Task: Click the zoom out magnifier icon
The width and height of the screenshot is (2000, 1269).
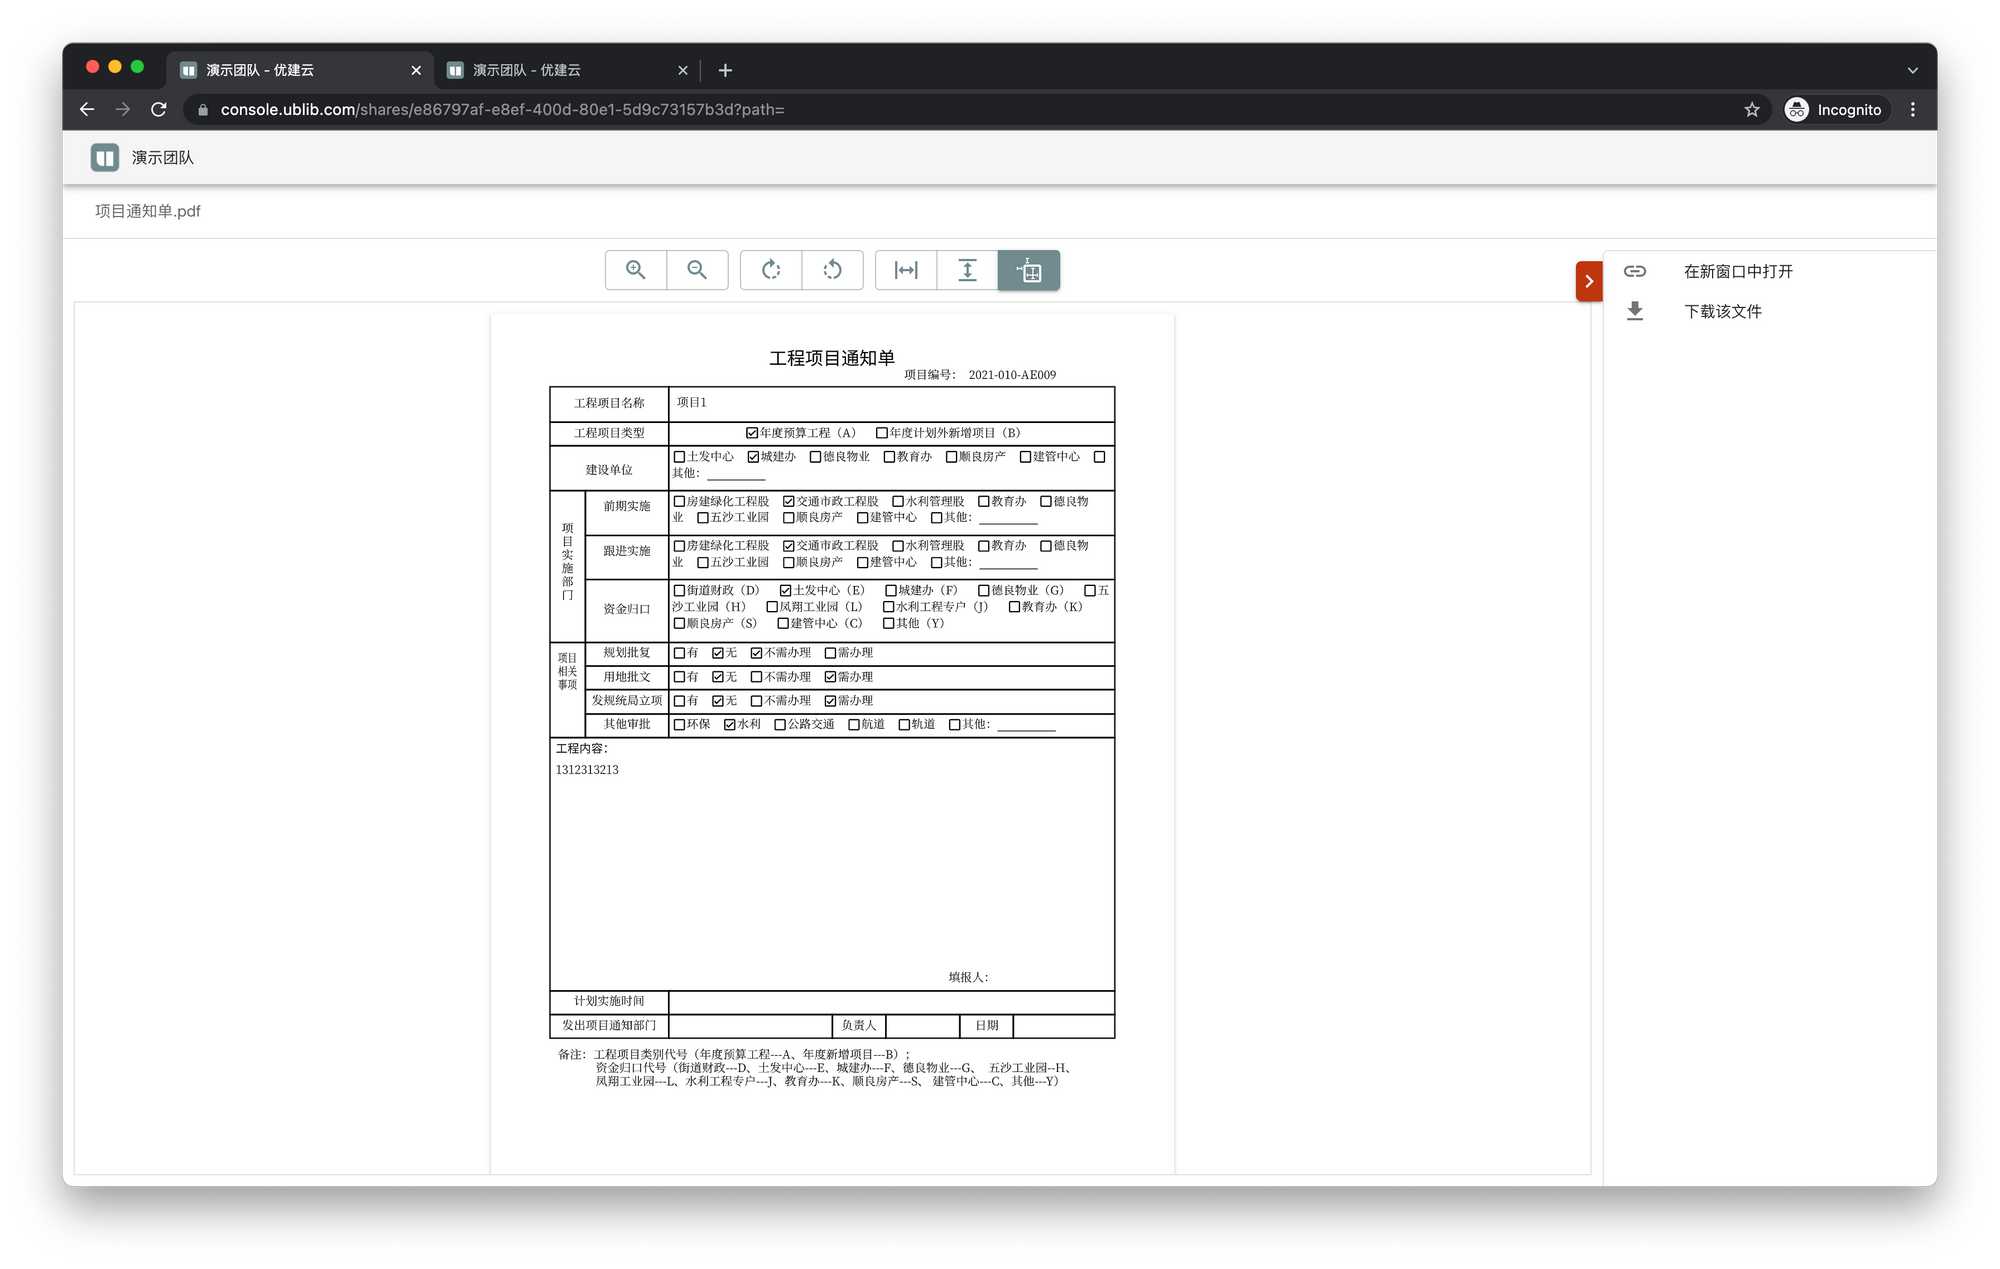Action: 697,270
